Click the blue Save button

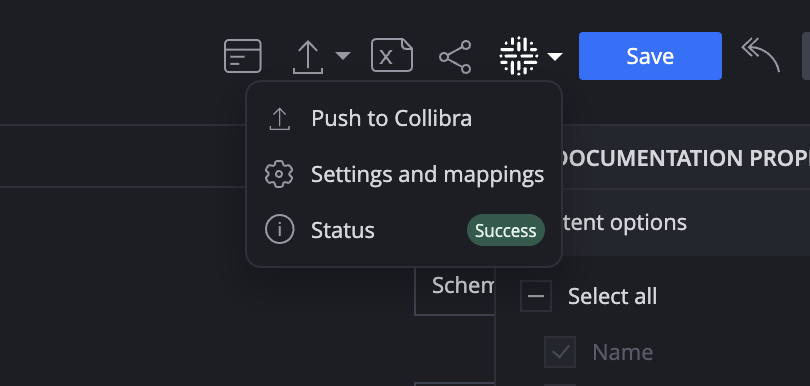tap(650, 56)
